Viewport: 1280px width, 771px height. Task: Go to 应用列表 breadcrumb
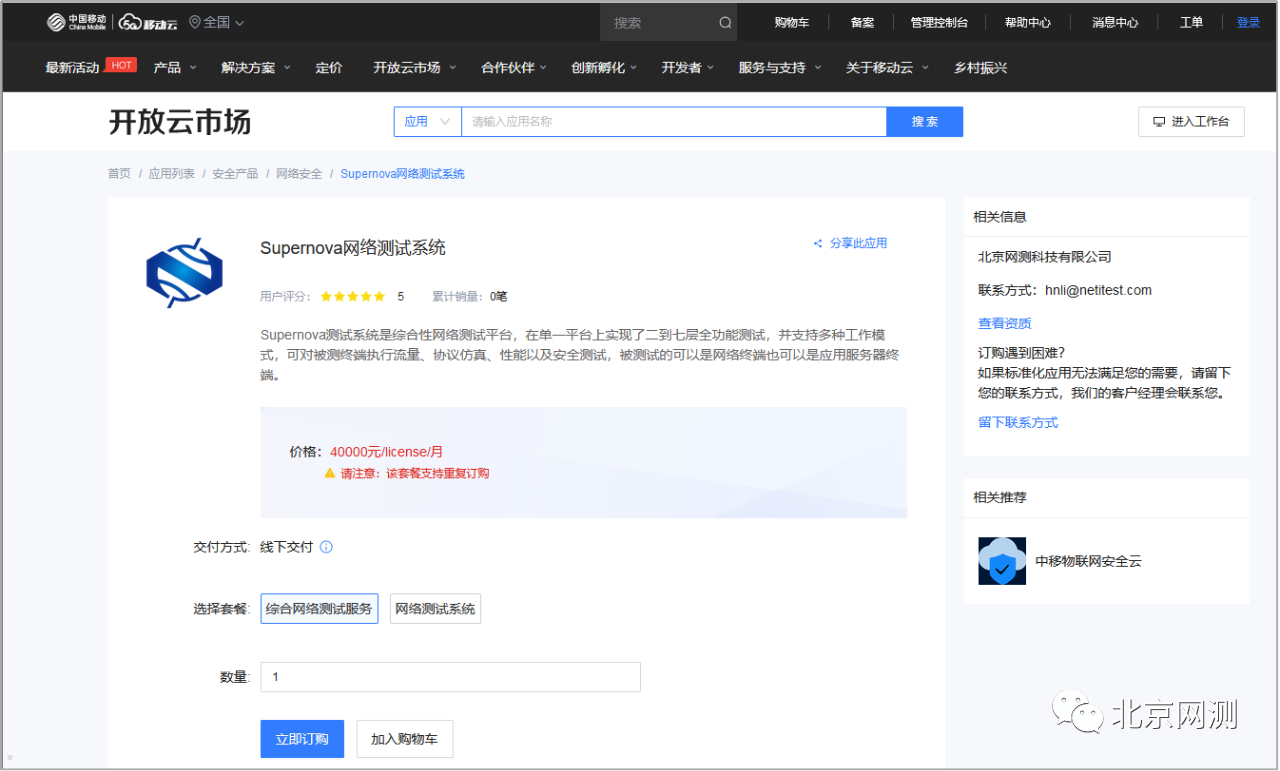pos(172,174)
